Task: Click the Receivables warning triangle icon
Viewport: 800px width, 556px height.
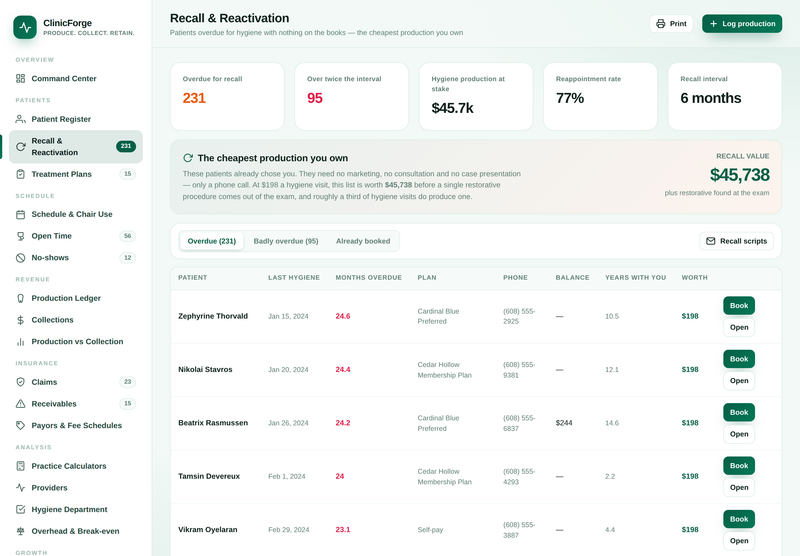Action: [20, 404]
